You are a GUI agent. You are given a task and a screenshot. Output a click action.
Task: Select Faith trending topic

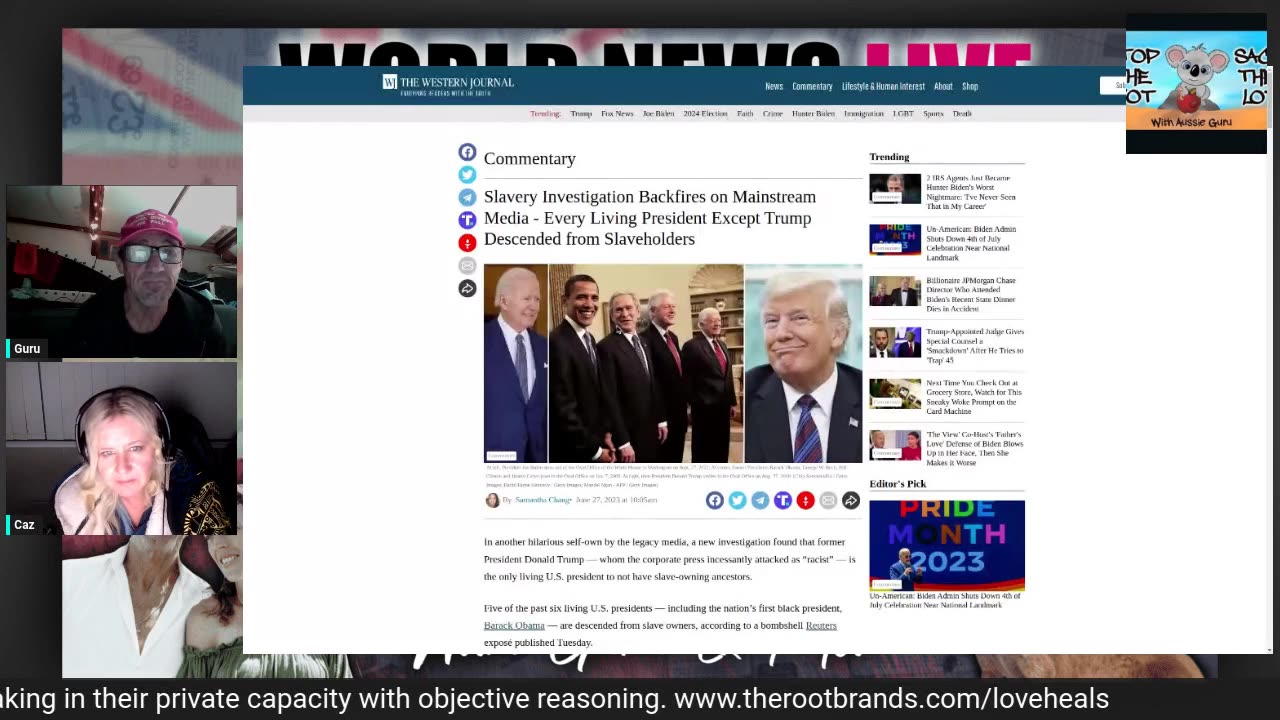(745, 114)
